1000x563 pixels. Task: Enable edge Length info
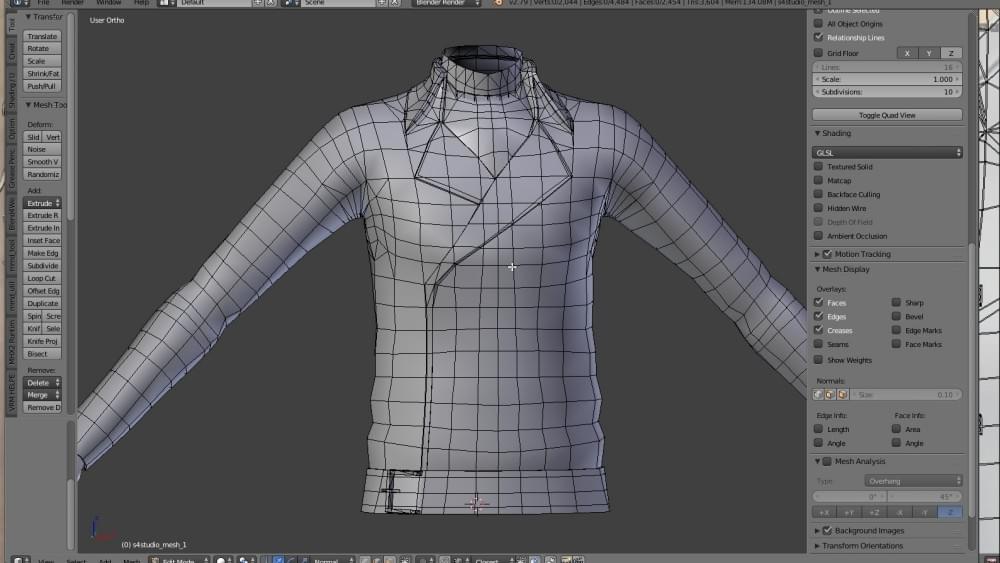818,429
